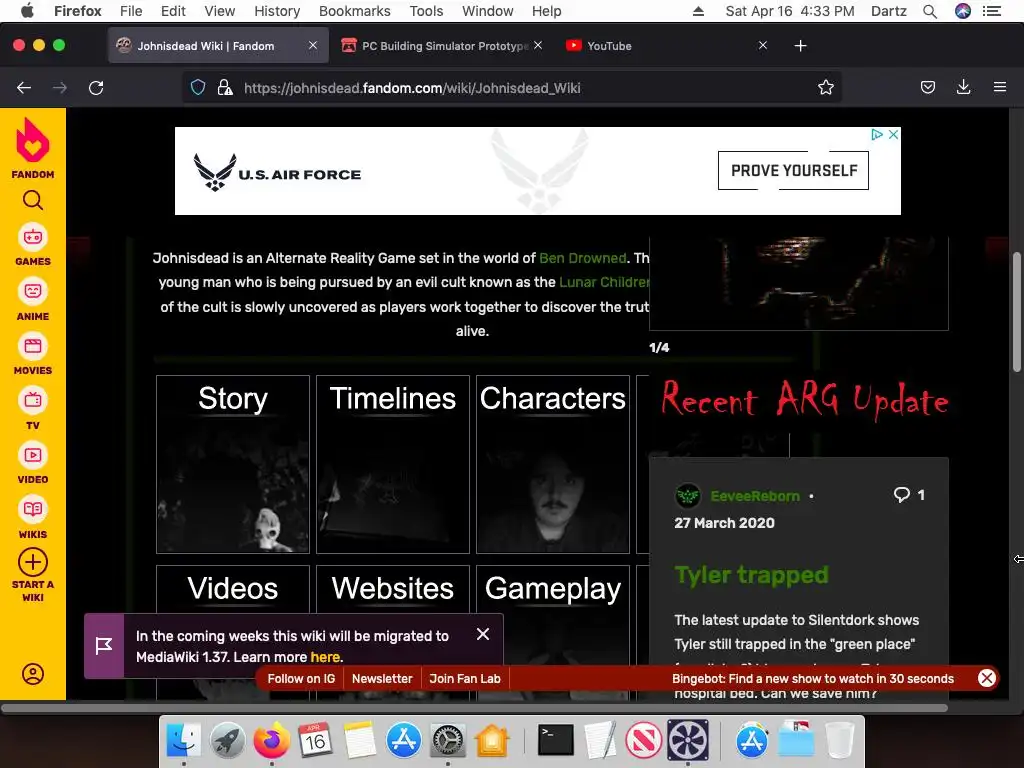
Task: Save to Pocket icon
Action: pyautogui.click(x=928, y=88)
